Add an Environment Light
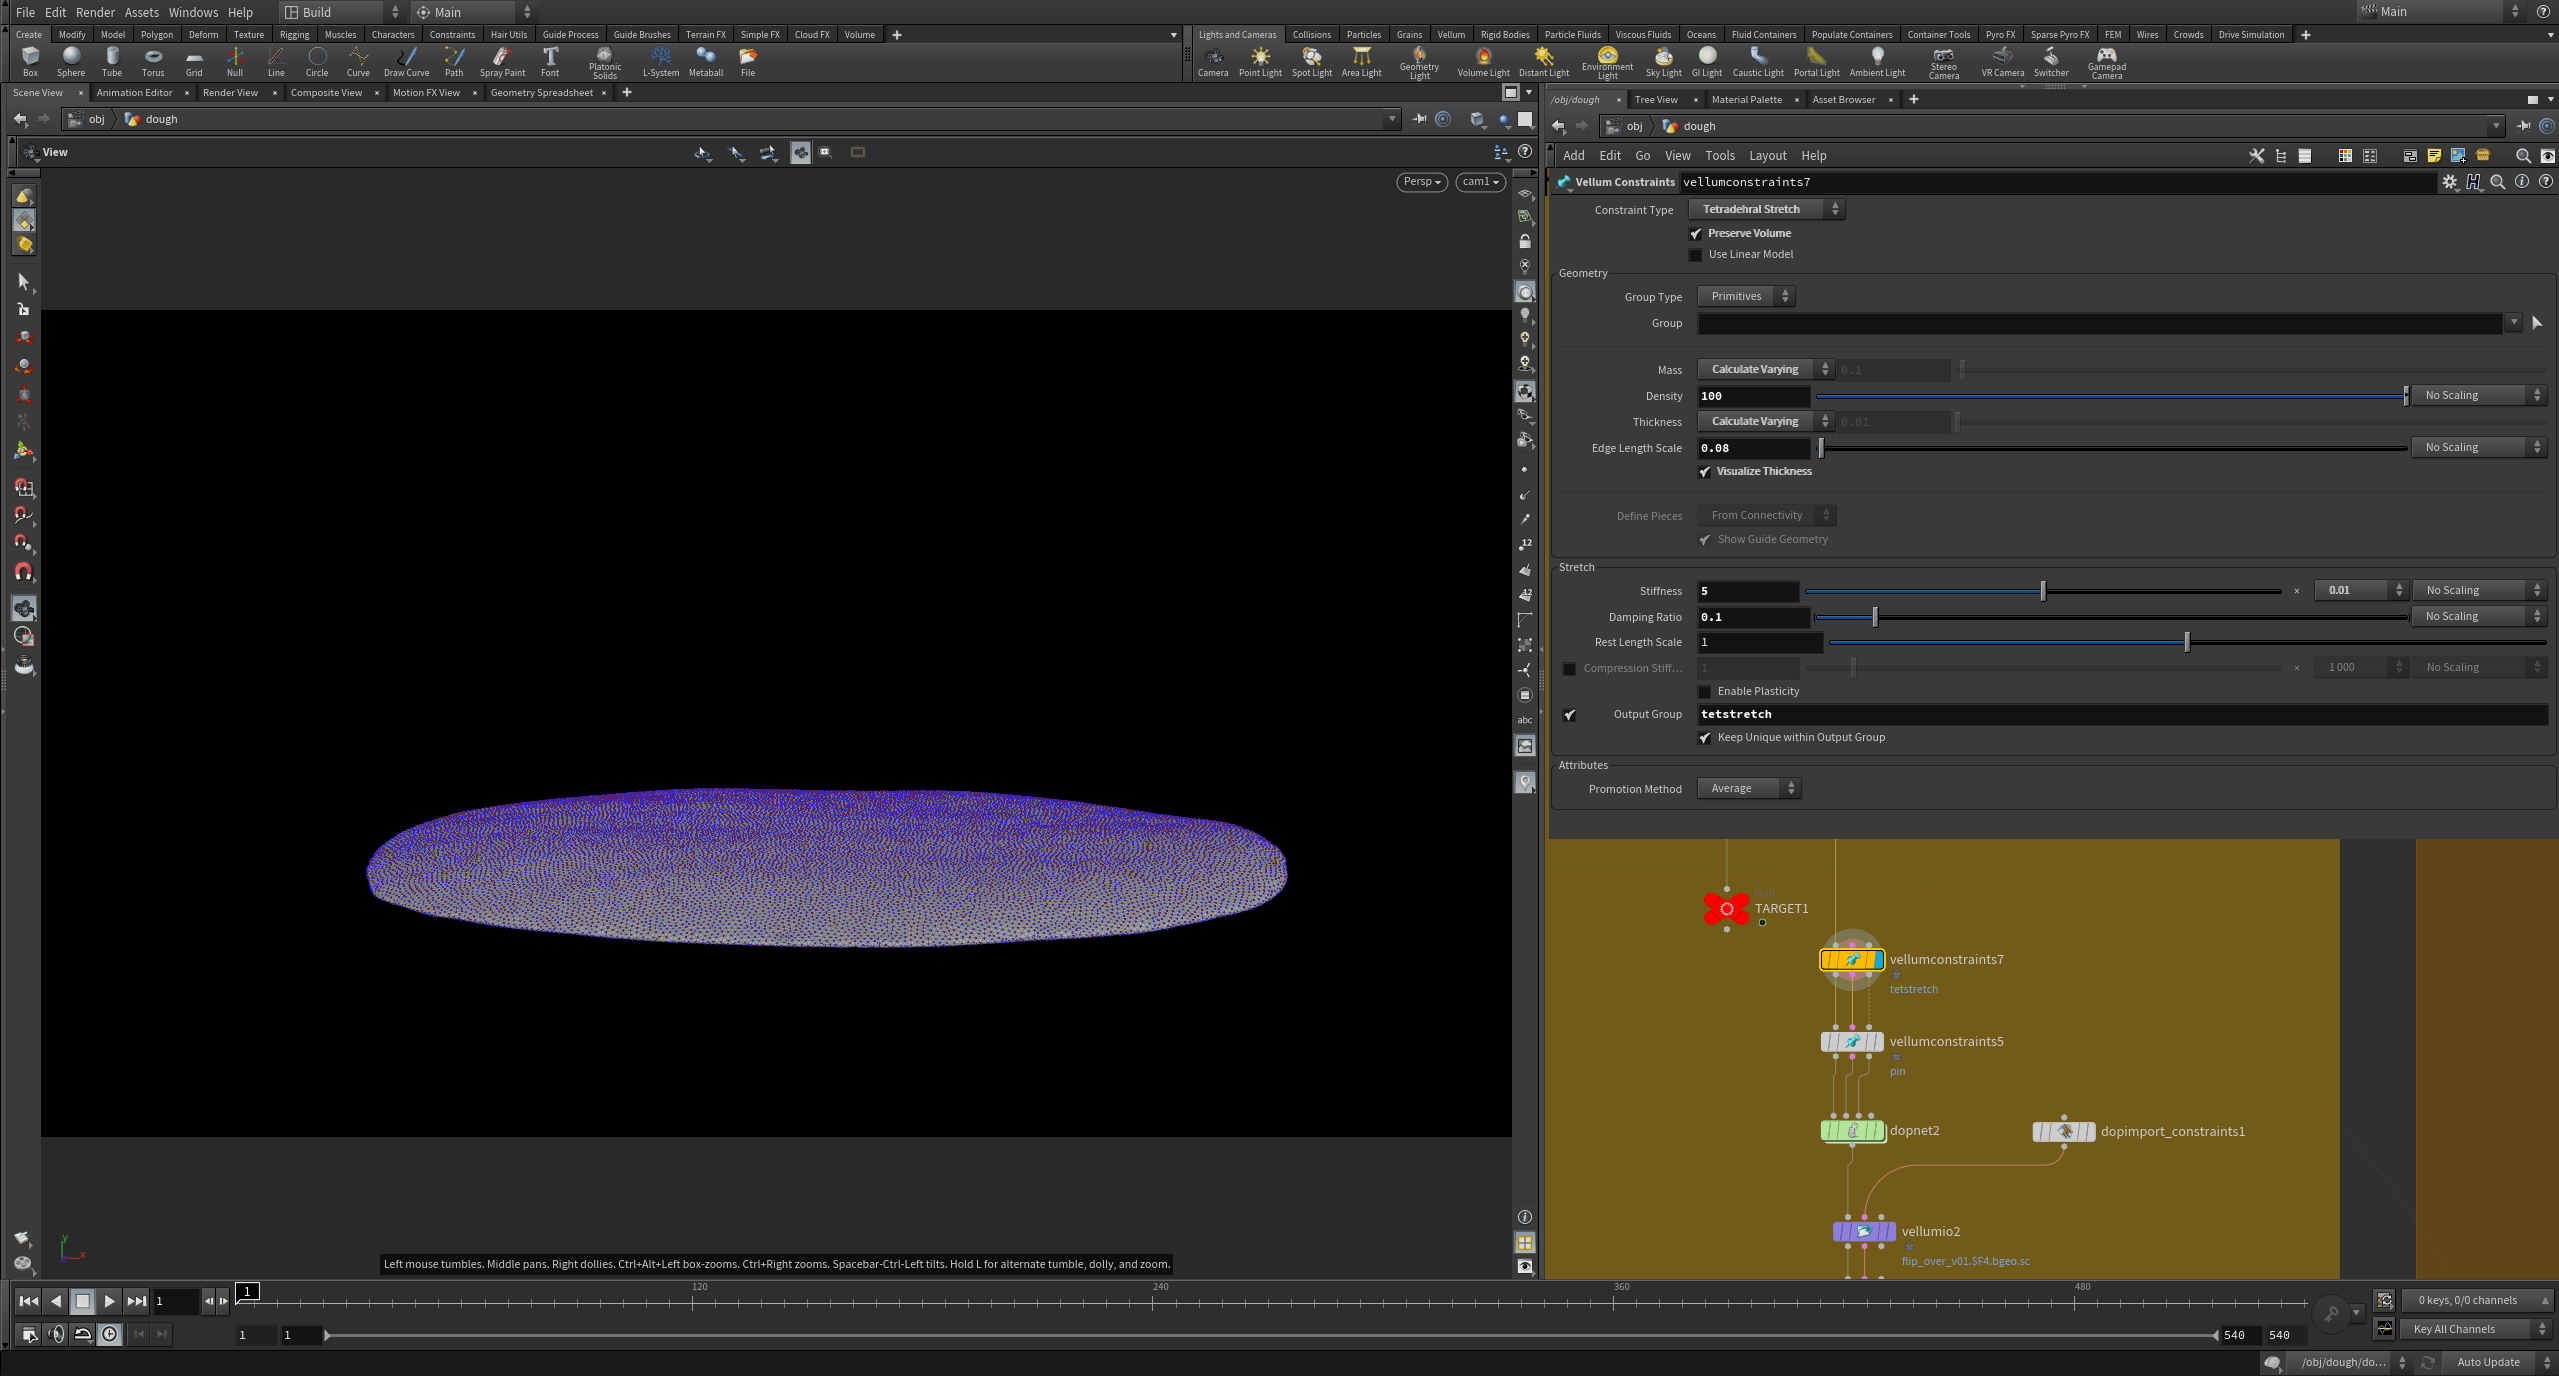The height and width of the screenshot is (1376, 2559). pyautogui.click(x=1606, y=62)
